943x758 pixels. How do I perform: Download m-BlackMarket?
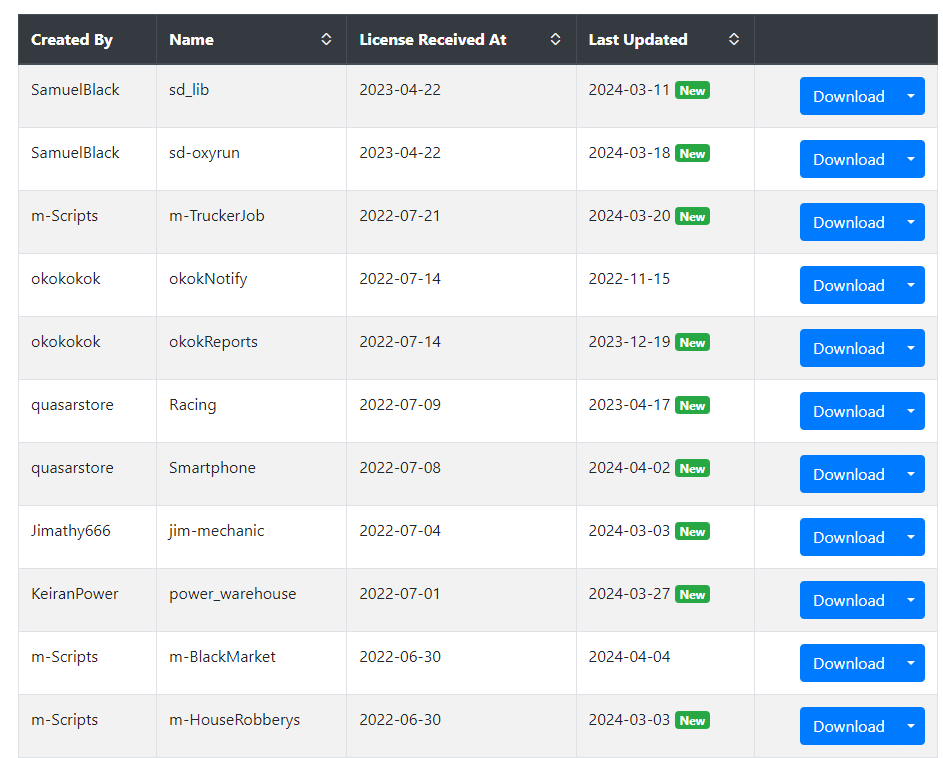(849, 664)
